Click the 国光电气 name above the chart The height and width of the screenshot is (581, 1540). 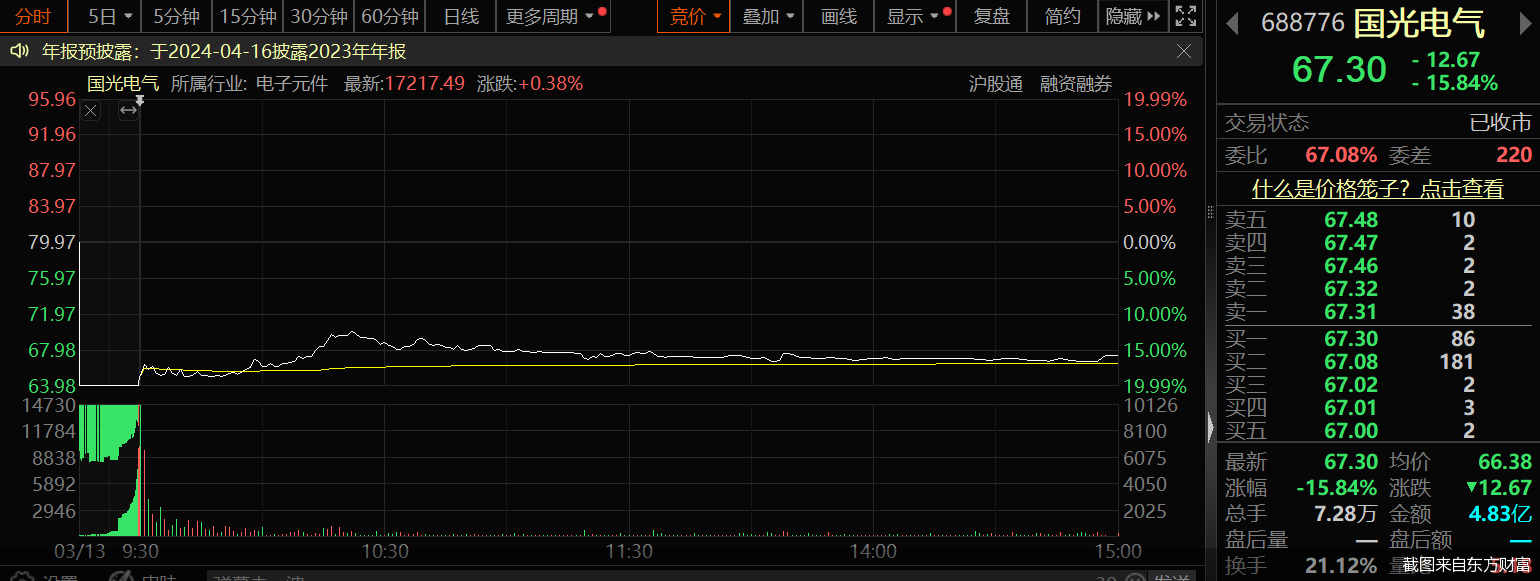(123, 84)
